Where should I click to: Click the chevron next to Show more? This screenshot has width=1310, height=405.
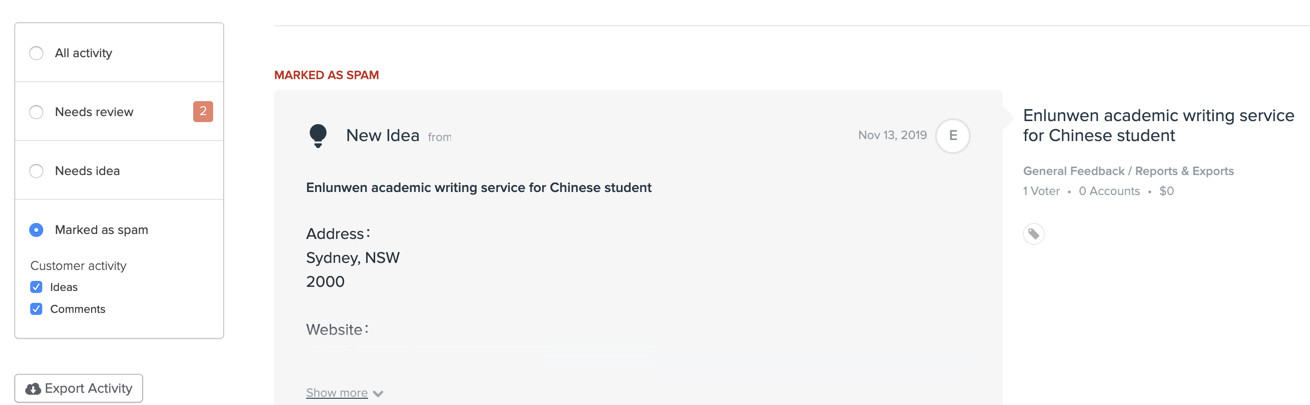pyautogui.click(x=378, y=394)
